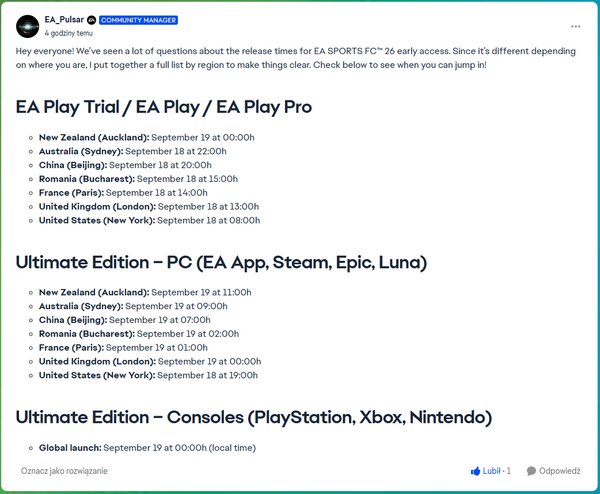The height and width of the screenshot is (494, 600).
Task: Select 'United States (New York): September 18 at 08:00h'
Action: (149, 220)
